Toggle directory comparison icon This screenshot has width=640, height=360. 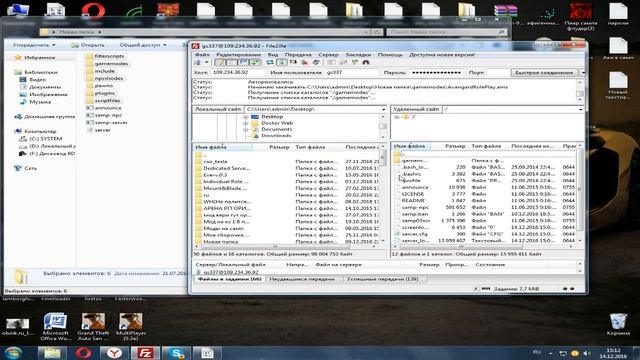pos(343,62)
